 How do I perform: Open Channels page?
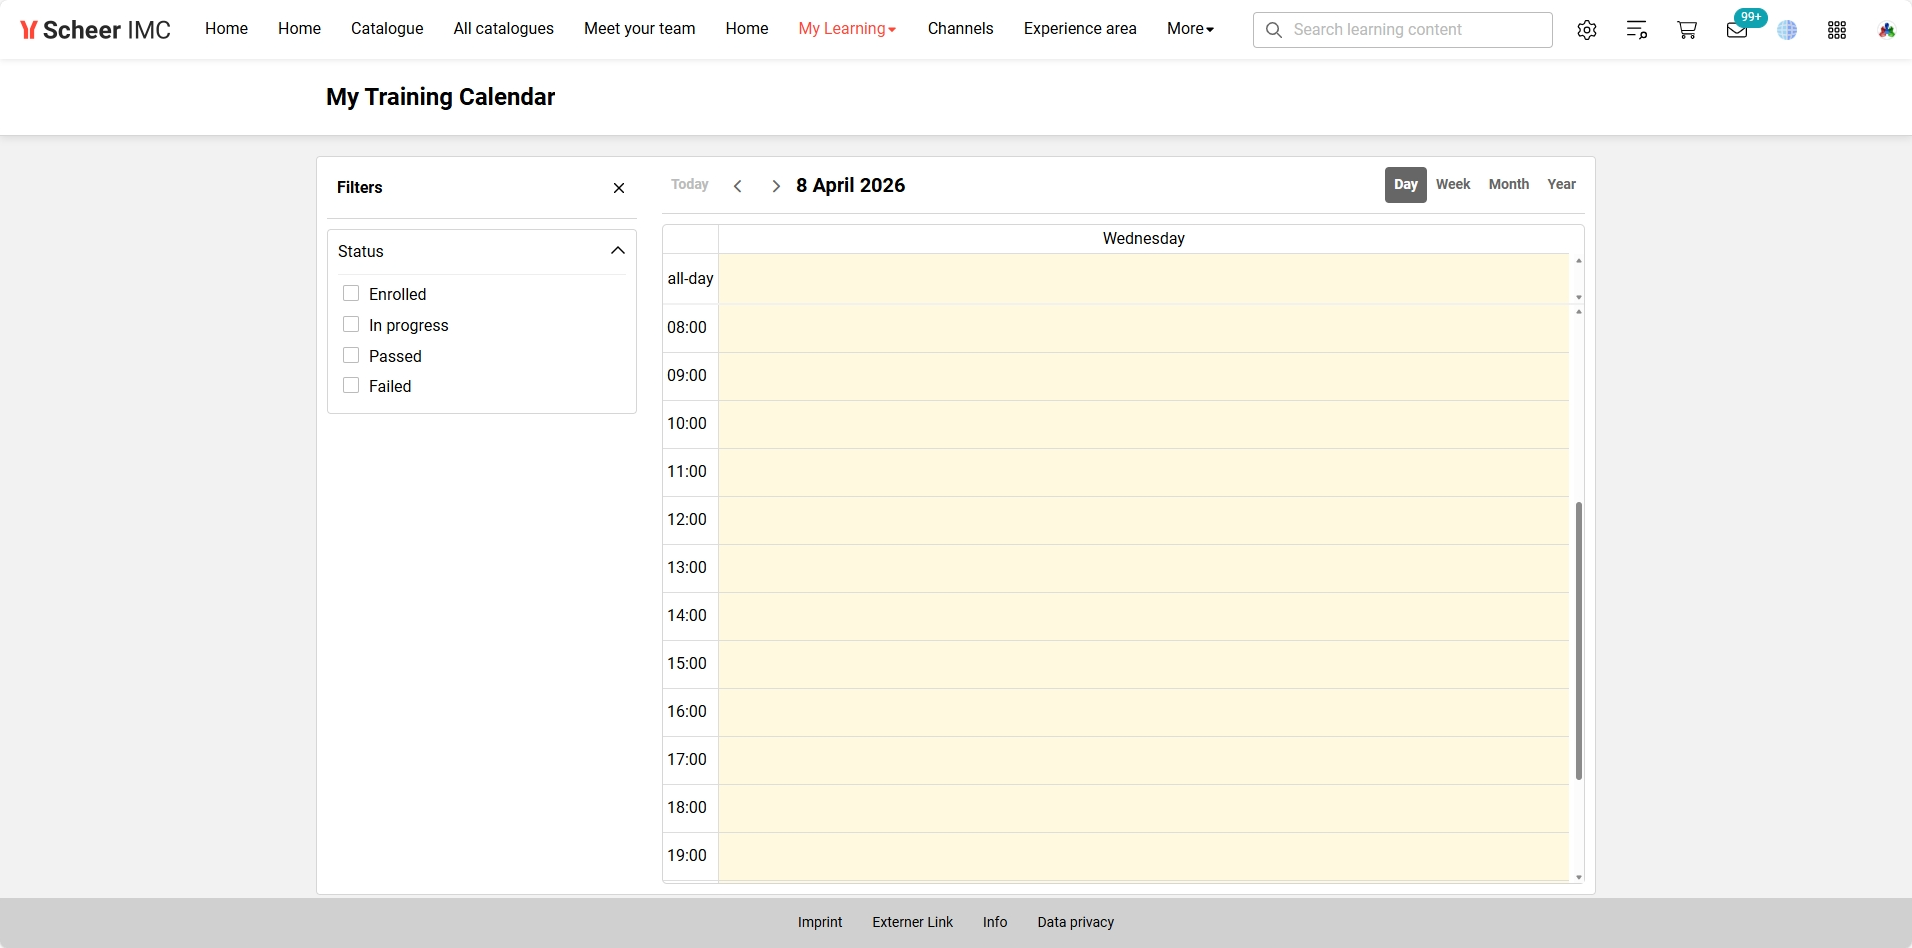coord(960,29)
